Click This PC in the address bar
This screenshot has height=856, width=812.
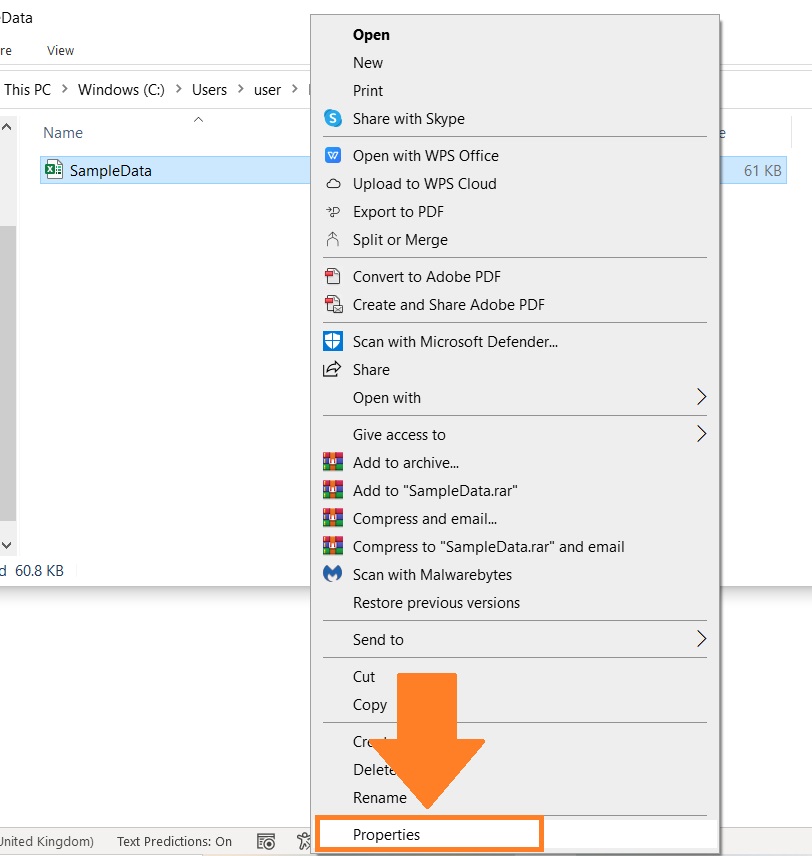pos(27,90)
